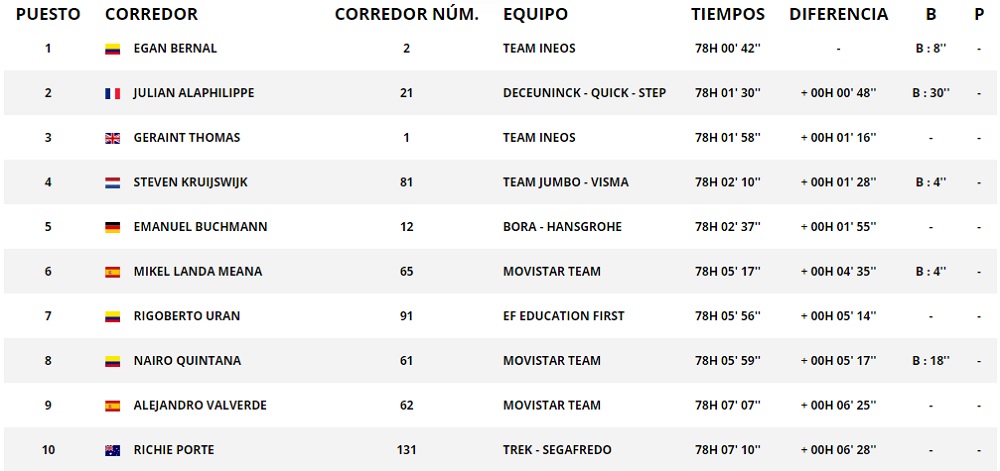Viewport: 1000px width, 471px height.
Task: Open the Trek - Segafredo team entry
Action: click(x=557, y=450)
